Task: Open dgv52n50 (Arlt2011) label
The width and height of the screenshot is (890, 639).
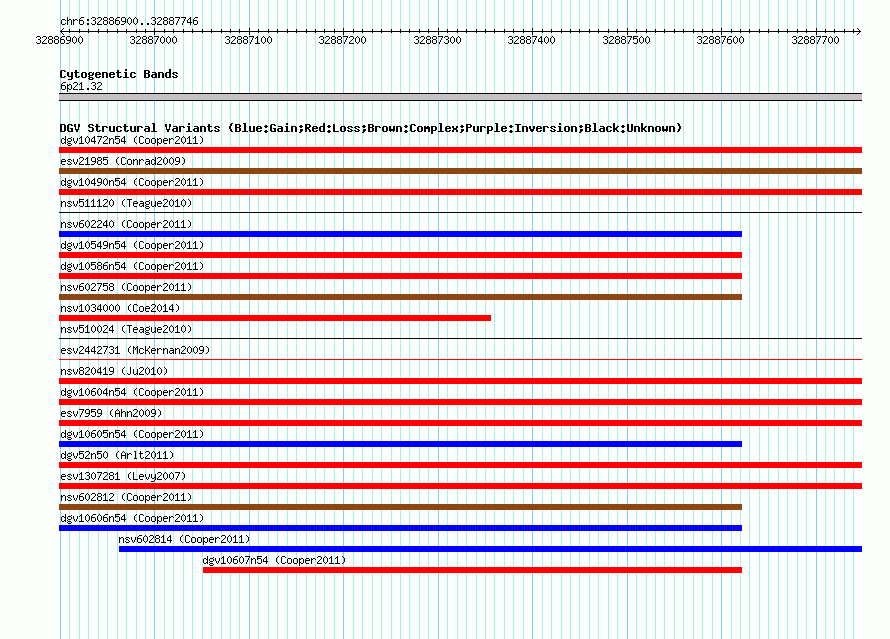Action: click(x=117, y=455)
